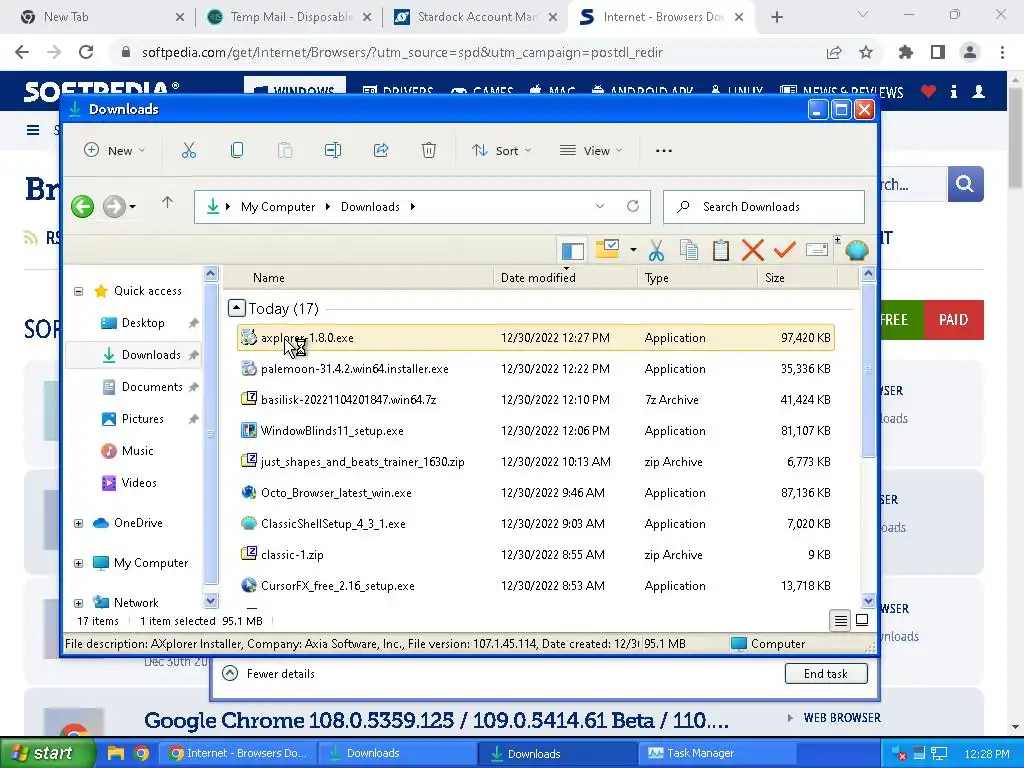Image resolution: width=1024 pixels, height=768 pixels.
Task: Expand the My Computer tree node
Action: tap(78, 563)
